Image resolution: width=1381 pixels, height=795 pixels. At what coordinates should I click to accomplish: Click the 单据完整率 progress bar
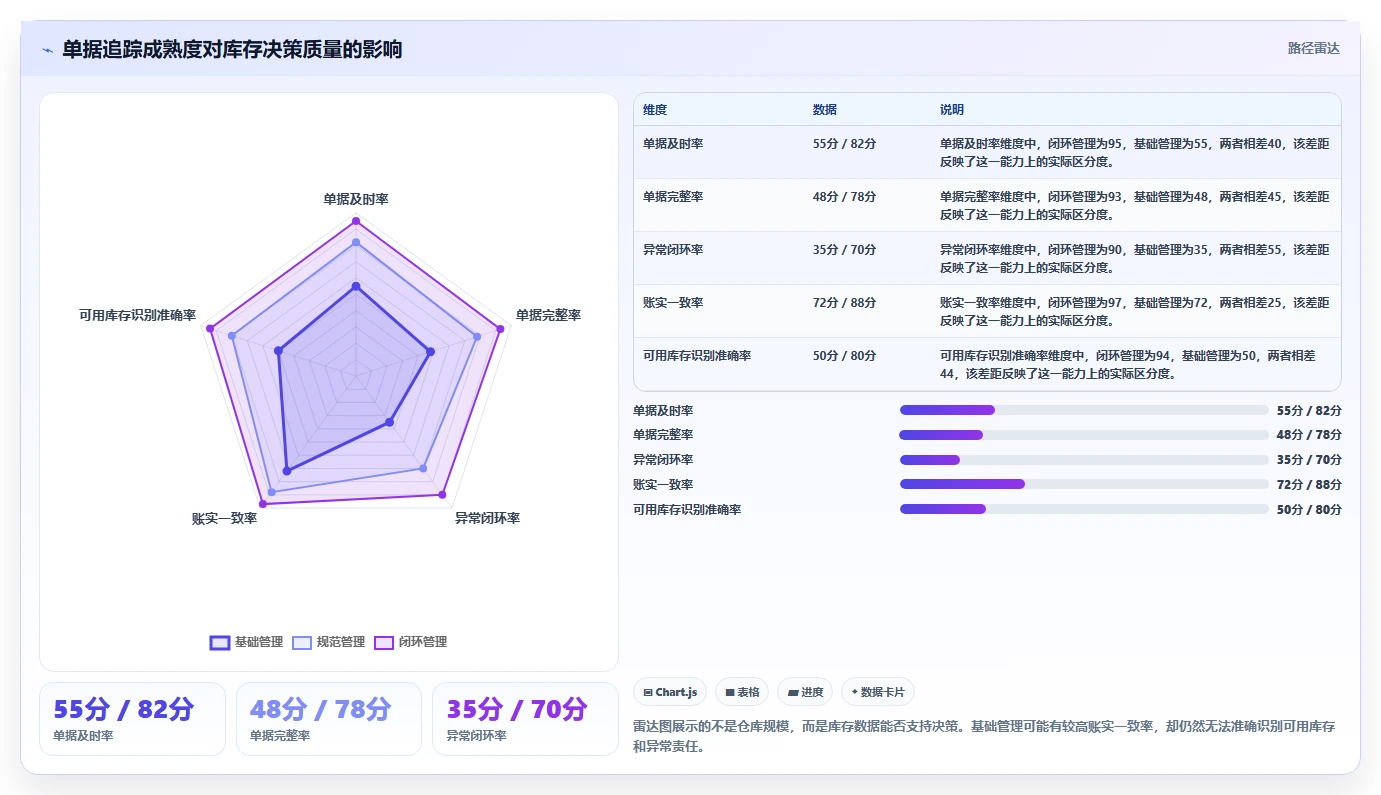(x=1084, y=435)
